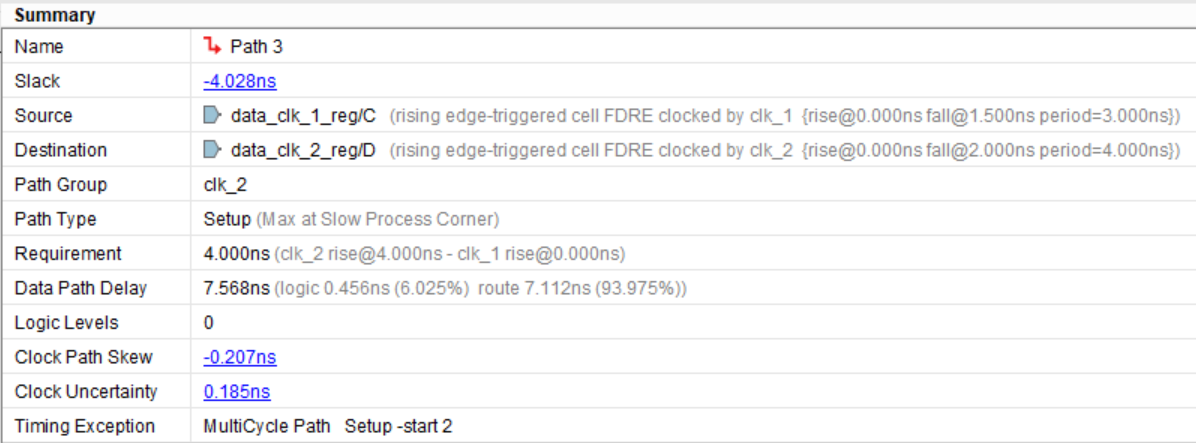1196x443 pixels.
Task: Open the -4.028ns slack link
Action: coord(240,81)
